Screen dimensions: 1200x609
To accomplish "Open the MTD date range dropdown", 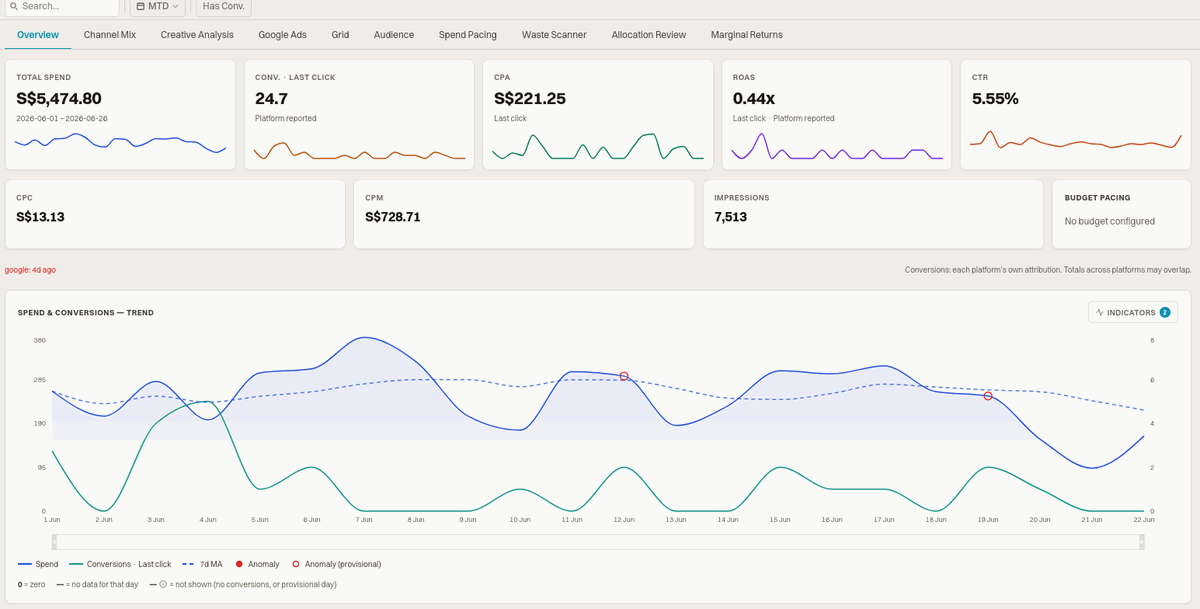I will coord(158,6).
